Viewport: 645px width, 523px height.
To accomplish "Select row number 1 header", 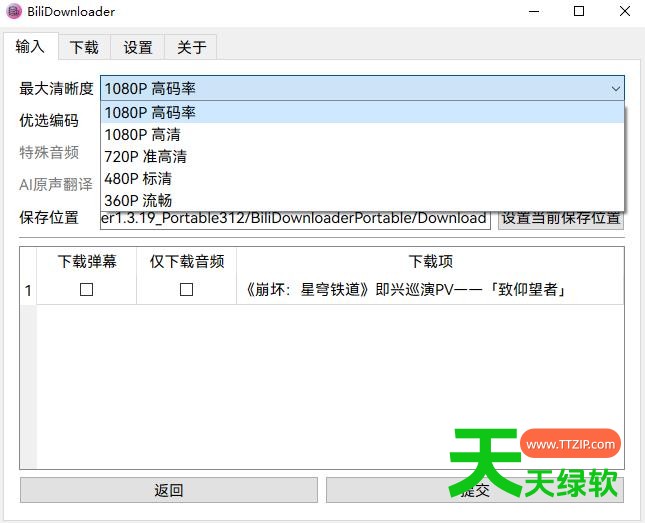I will [x=28, y=291].
